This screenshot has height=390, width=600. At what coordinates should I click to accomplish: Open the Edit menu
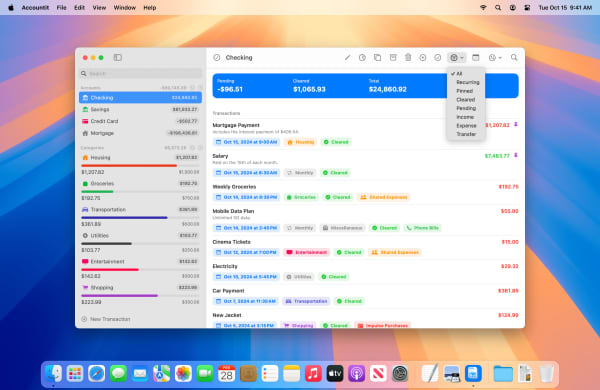pos(79,8)
